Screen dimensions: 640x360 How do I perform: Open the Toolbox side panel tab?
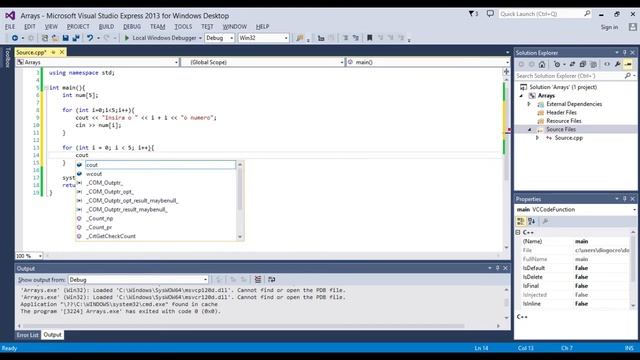(x=7, y=57)
